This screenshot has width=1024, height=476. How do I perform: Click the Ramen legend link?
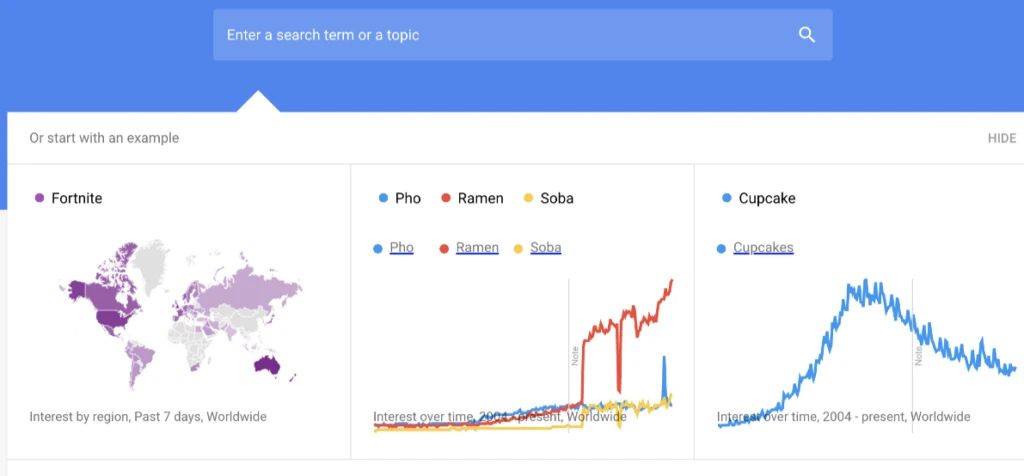477,248
